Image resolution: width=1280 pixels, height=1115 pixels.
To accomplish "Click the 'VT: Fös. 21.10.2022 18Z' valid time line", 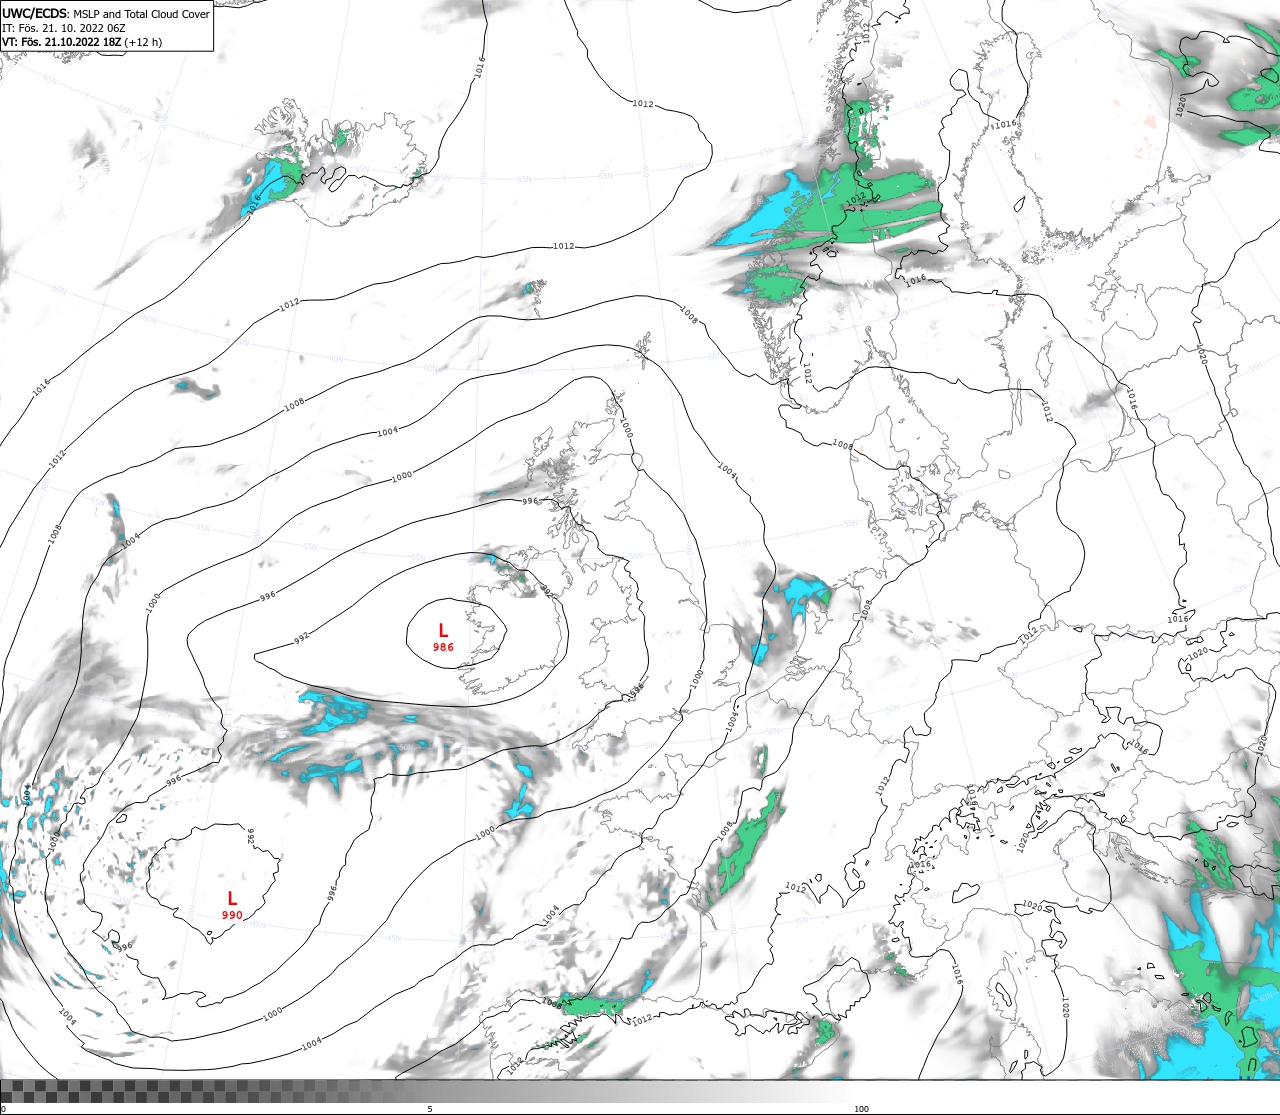I will tap(81, 42).
